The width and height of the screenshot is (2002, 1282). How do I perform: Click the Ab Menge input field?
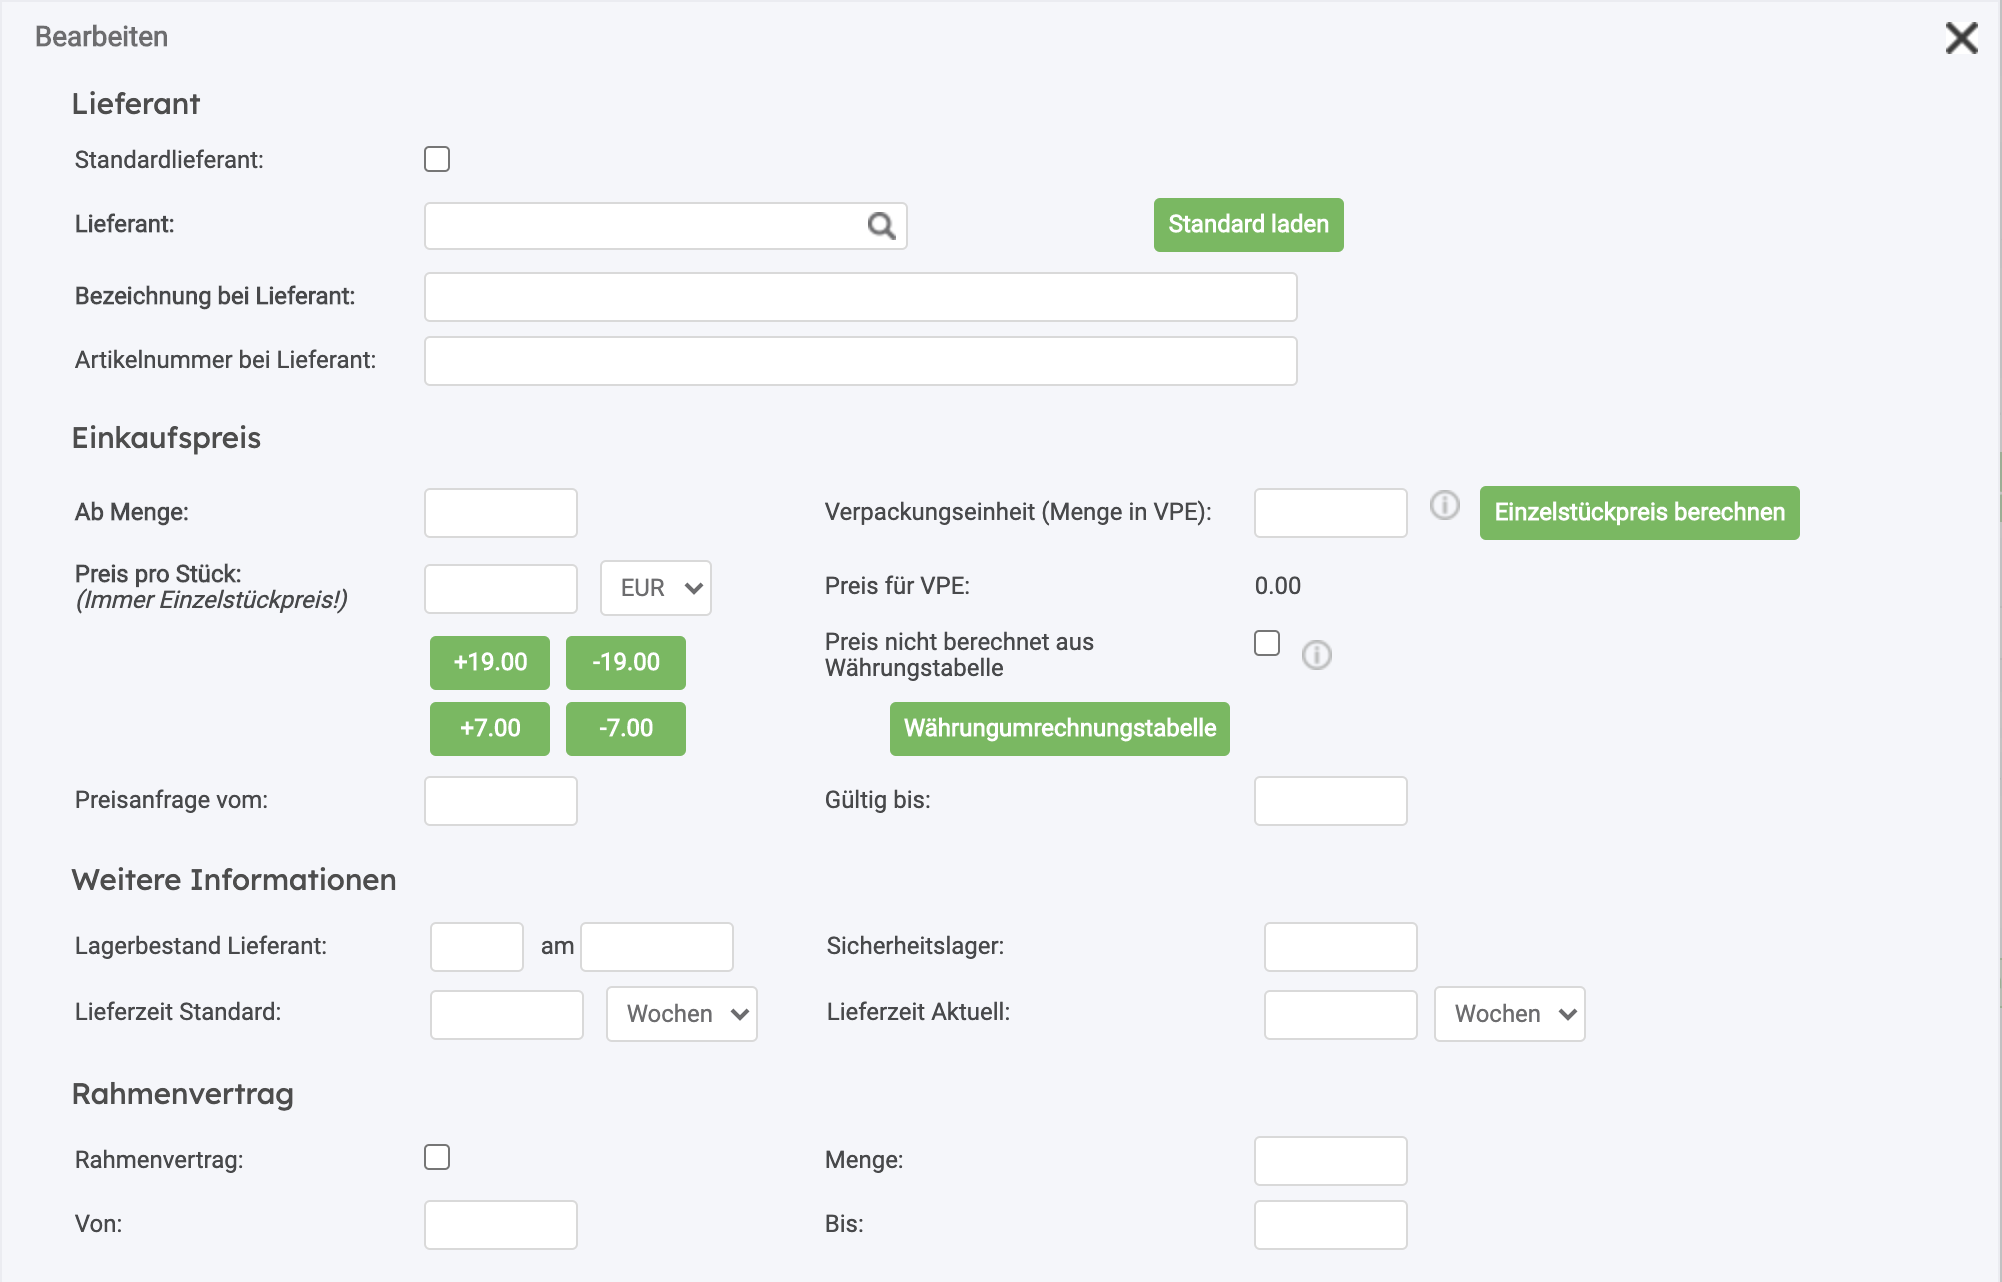[x=501, y=513]
